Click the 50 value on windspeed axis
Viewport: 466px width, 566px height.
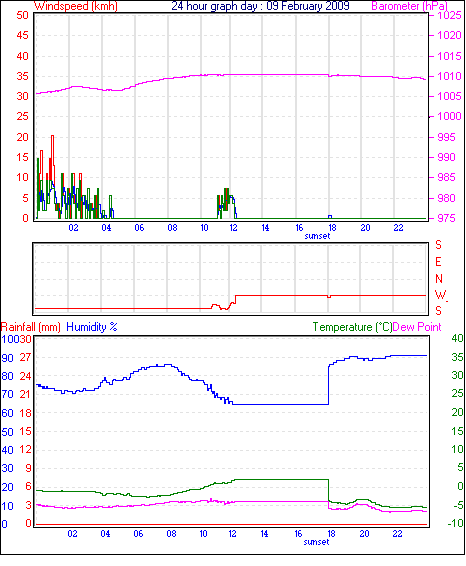coord(22,15)
